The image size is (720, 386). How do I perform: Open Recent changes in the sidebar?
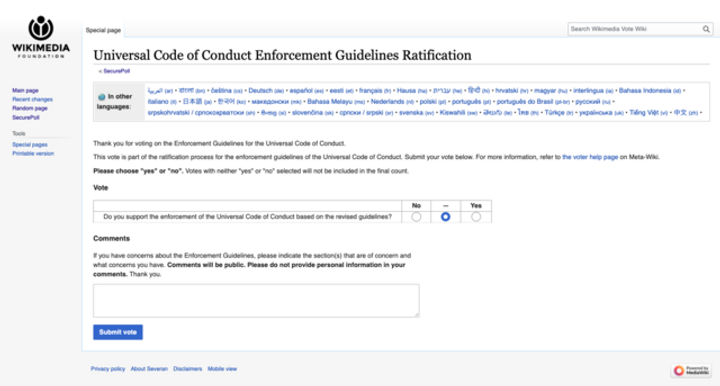[x=32, y=99]
